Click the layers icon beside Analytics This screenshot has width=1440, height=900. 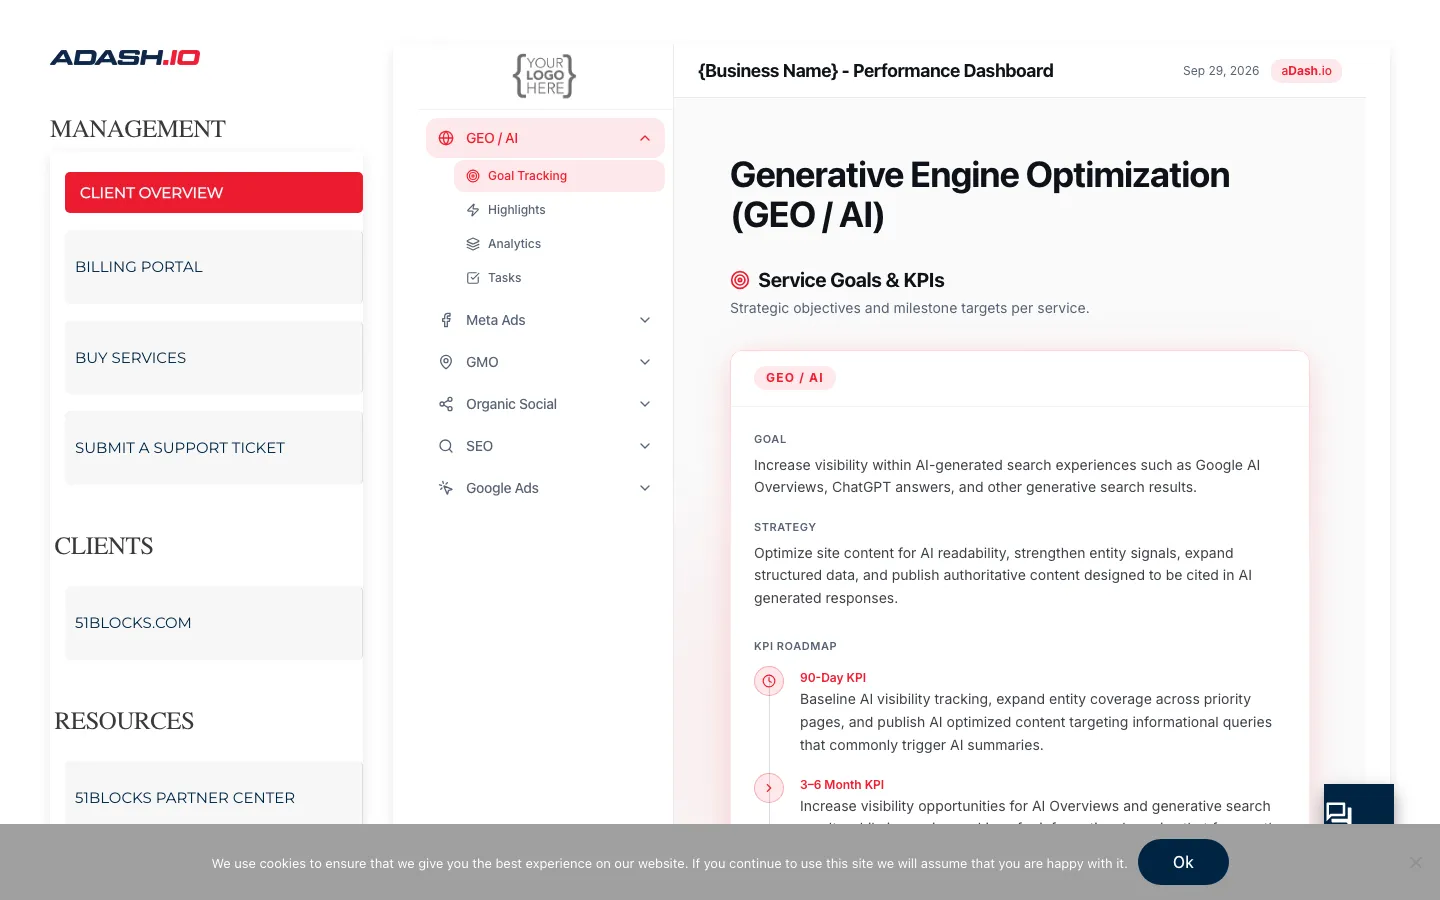coord(473,244)
